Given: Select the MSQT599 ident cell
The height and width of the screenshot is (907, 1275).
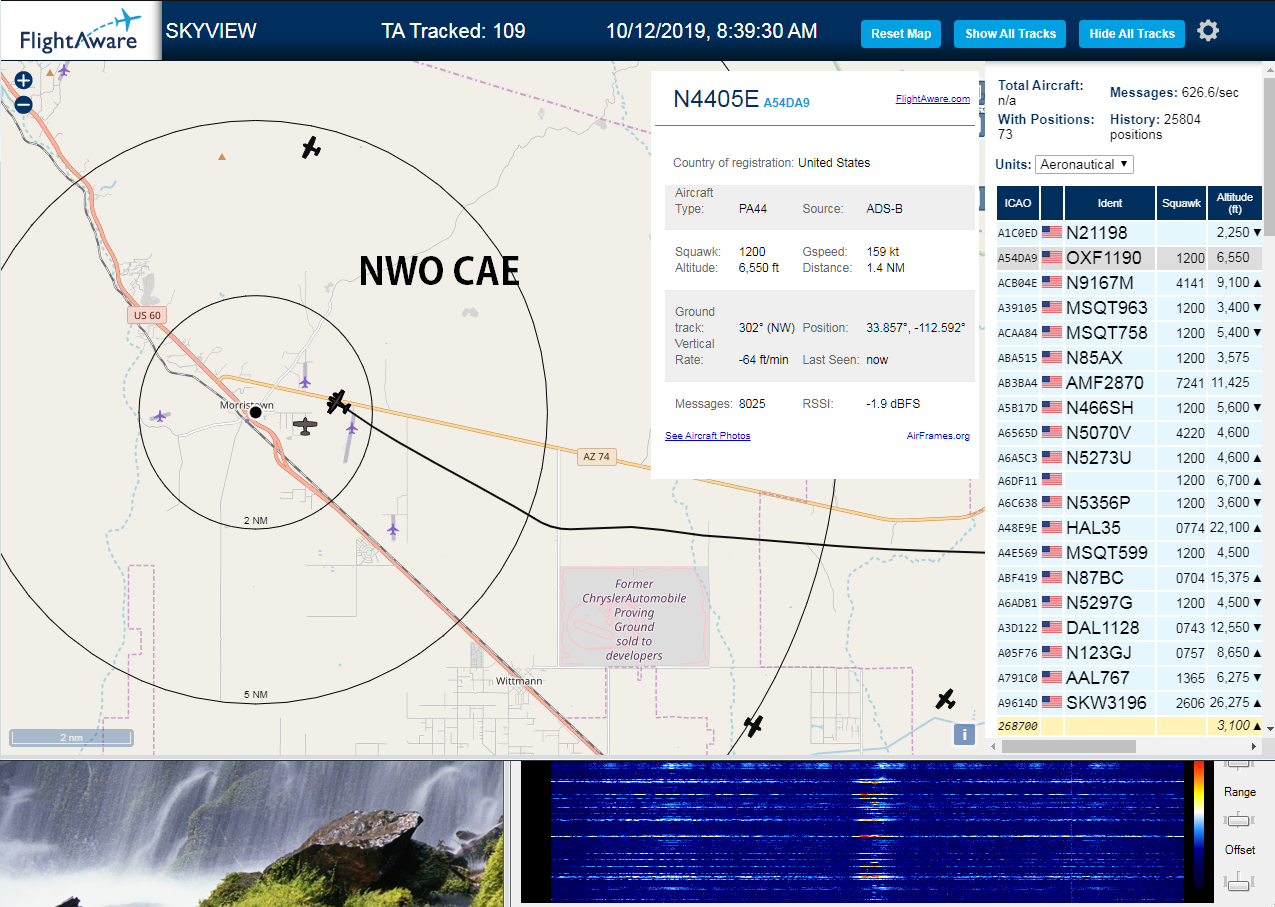Looking at the screenshot, I should coord(1110,552).
